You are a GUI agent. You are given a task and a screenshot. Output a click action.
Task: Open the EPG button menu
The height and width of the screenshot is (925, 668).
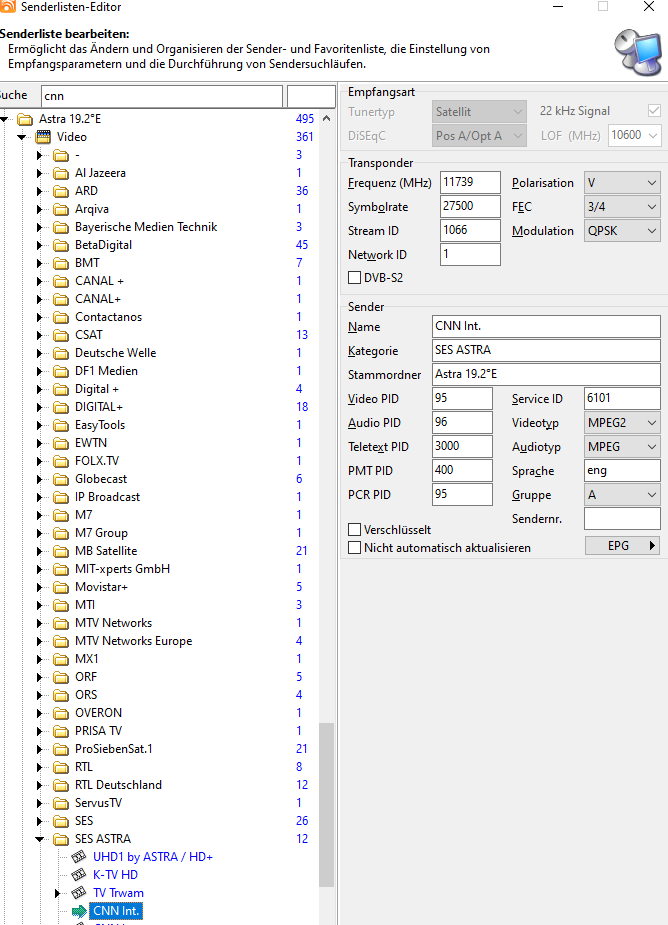tap(622, 546)
